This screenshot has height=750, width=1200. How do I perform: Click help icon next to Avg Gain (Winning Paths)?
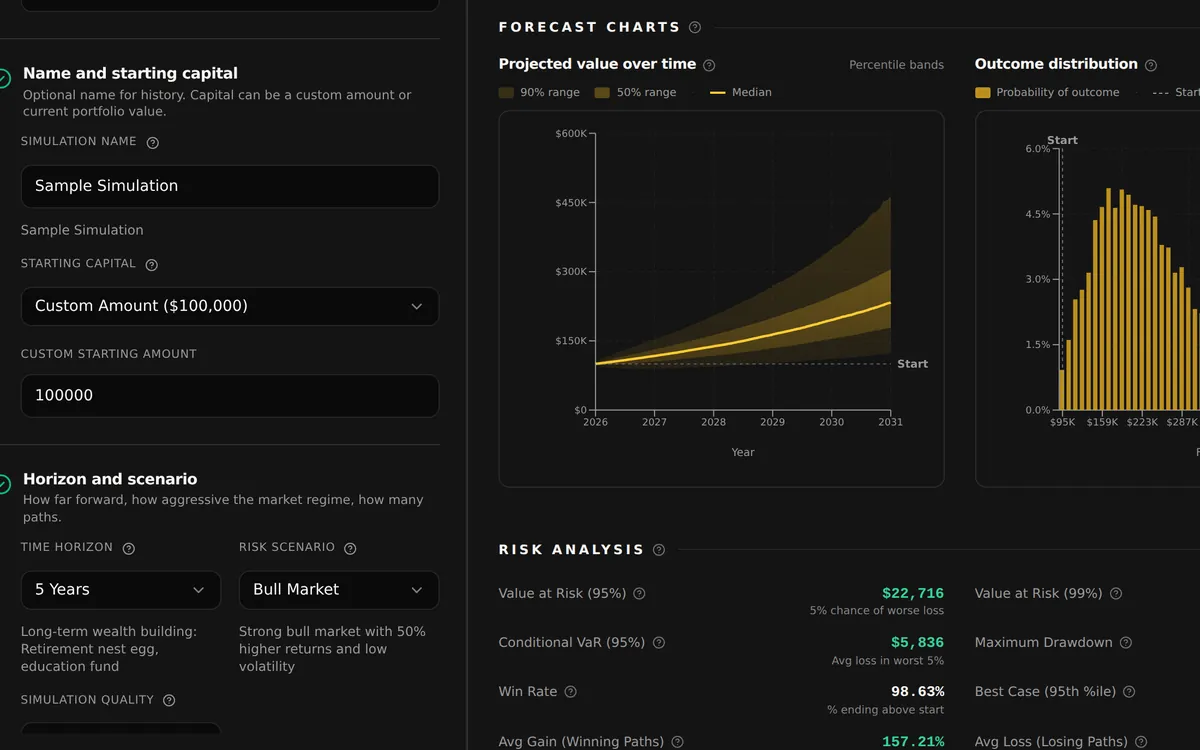click(x=678, y=742)
